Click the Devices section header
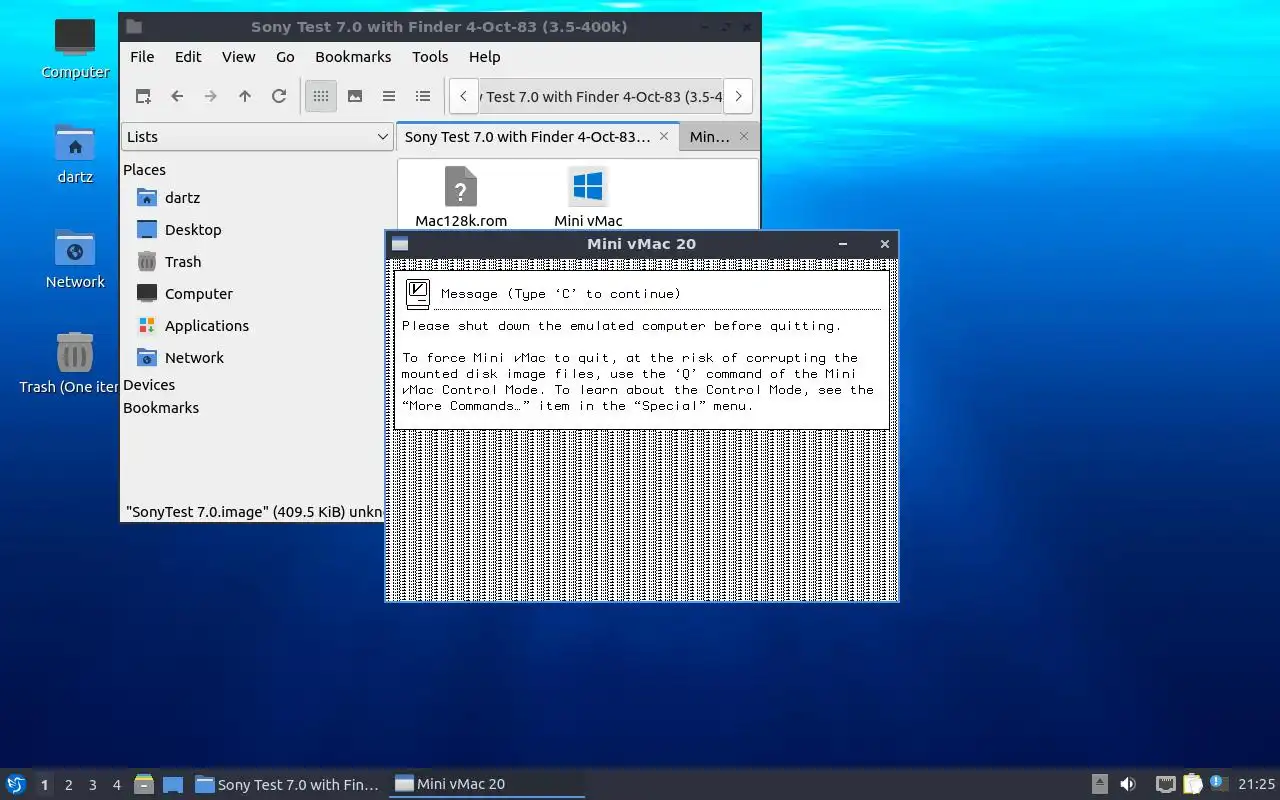 (x=149, y=385)
